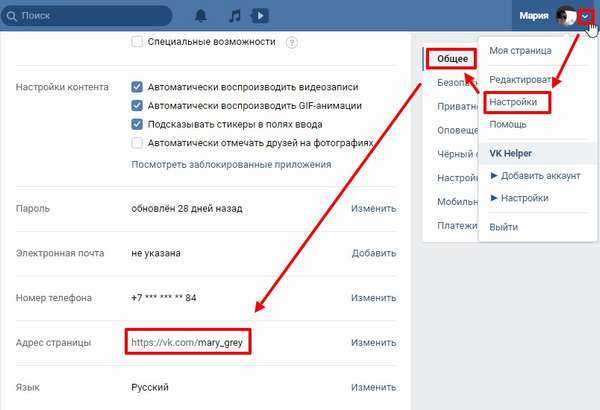Screen dimensions: 600x410
Task: Click the Мария user name in the header
Action: (x=534, y=16)
